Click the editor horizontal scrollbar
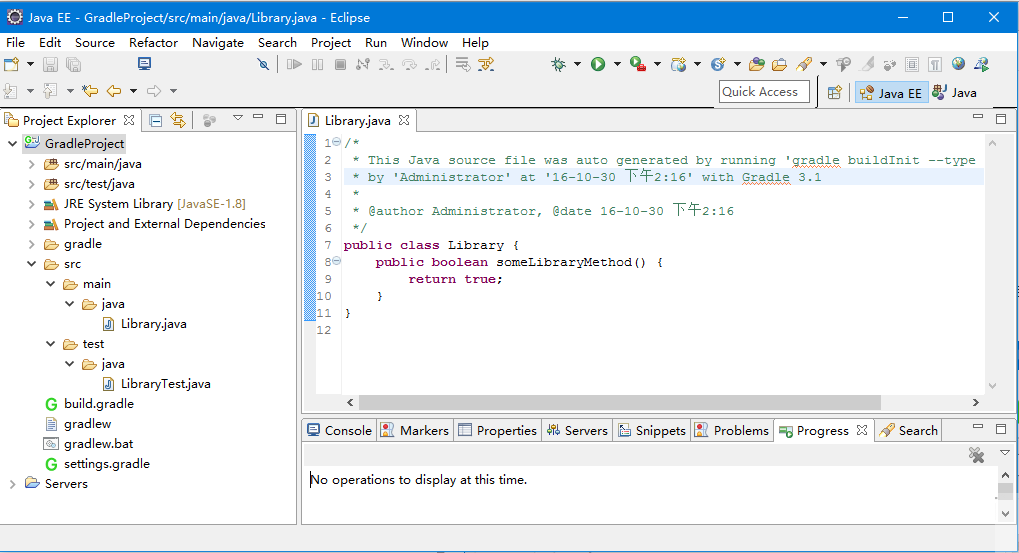The height and width of the screenshot is (553, 1019). pyautogui.click(x=619, y=403)
